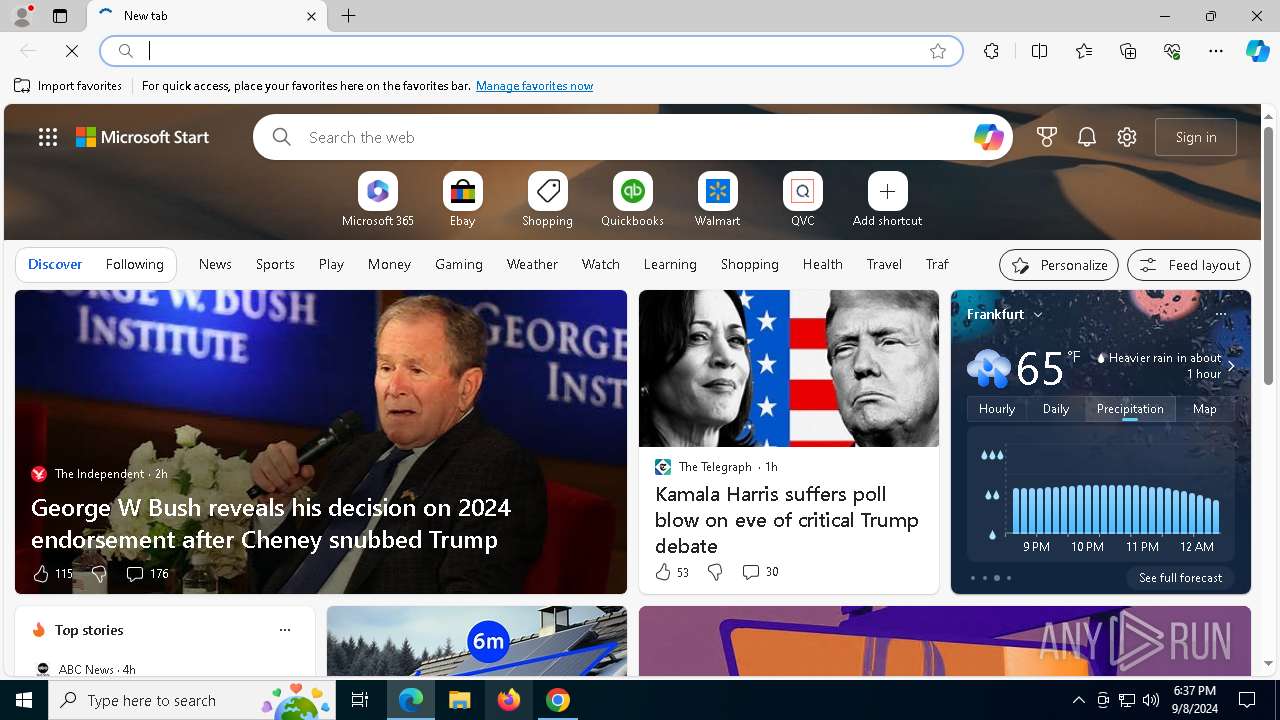Dislike the George W Bush article
Screen dimensions: 1280x720
pos(98,574)
